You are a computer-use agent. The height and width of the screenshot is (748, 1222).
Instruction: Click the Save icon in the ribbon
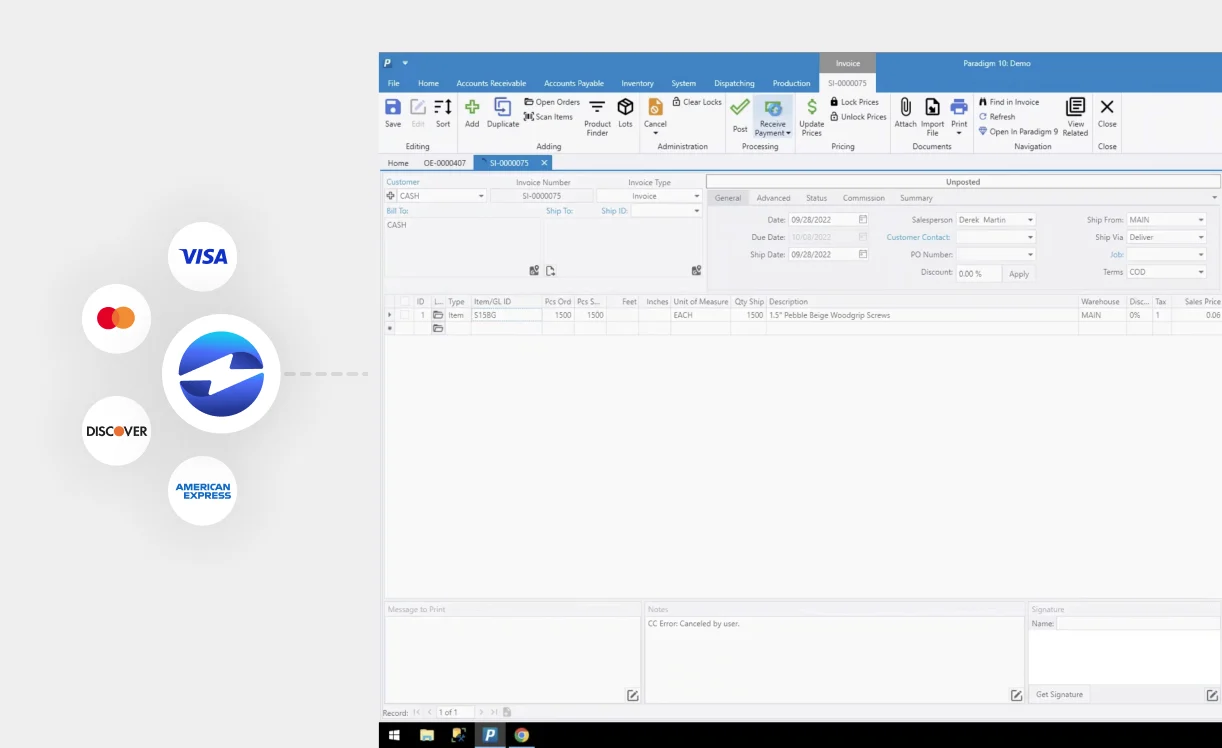coord(393,107)
